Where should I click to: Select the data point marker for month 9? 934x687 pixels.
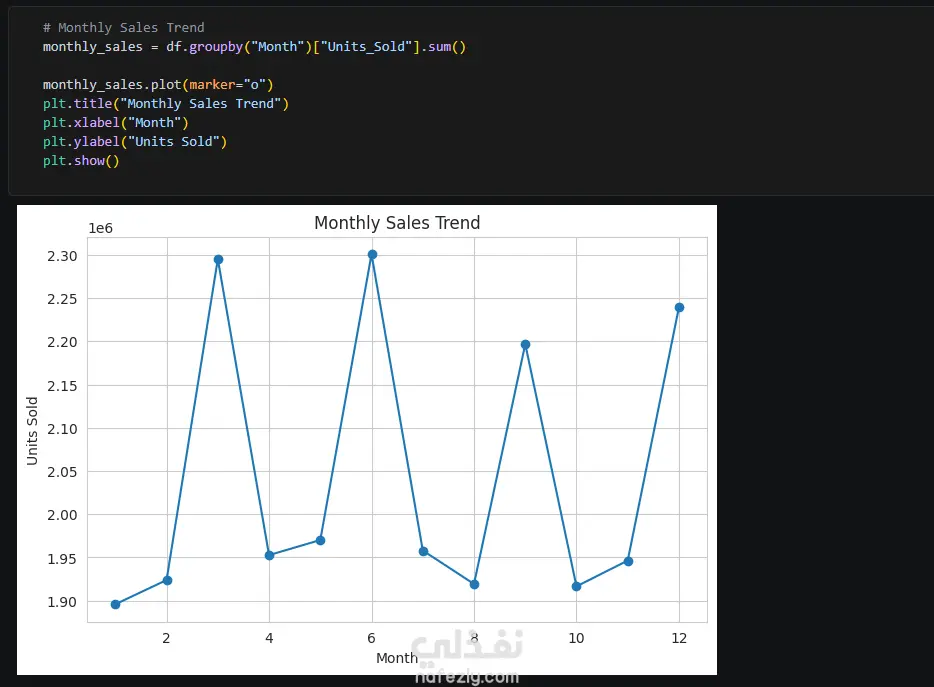(x=525, y=345)
